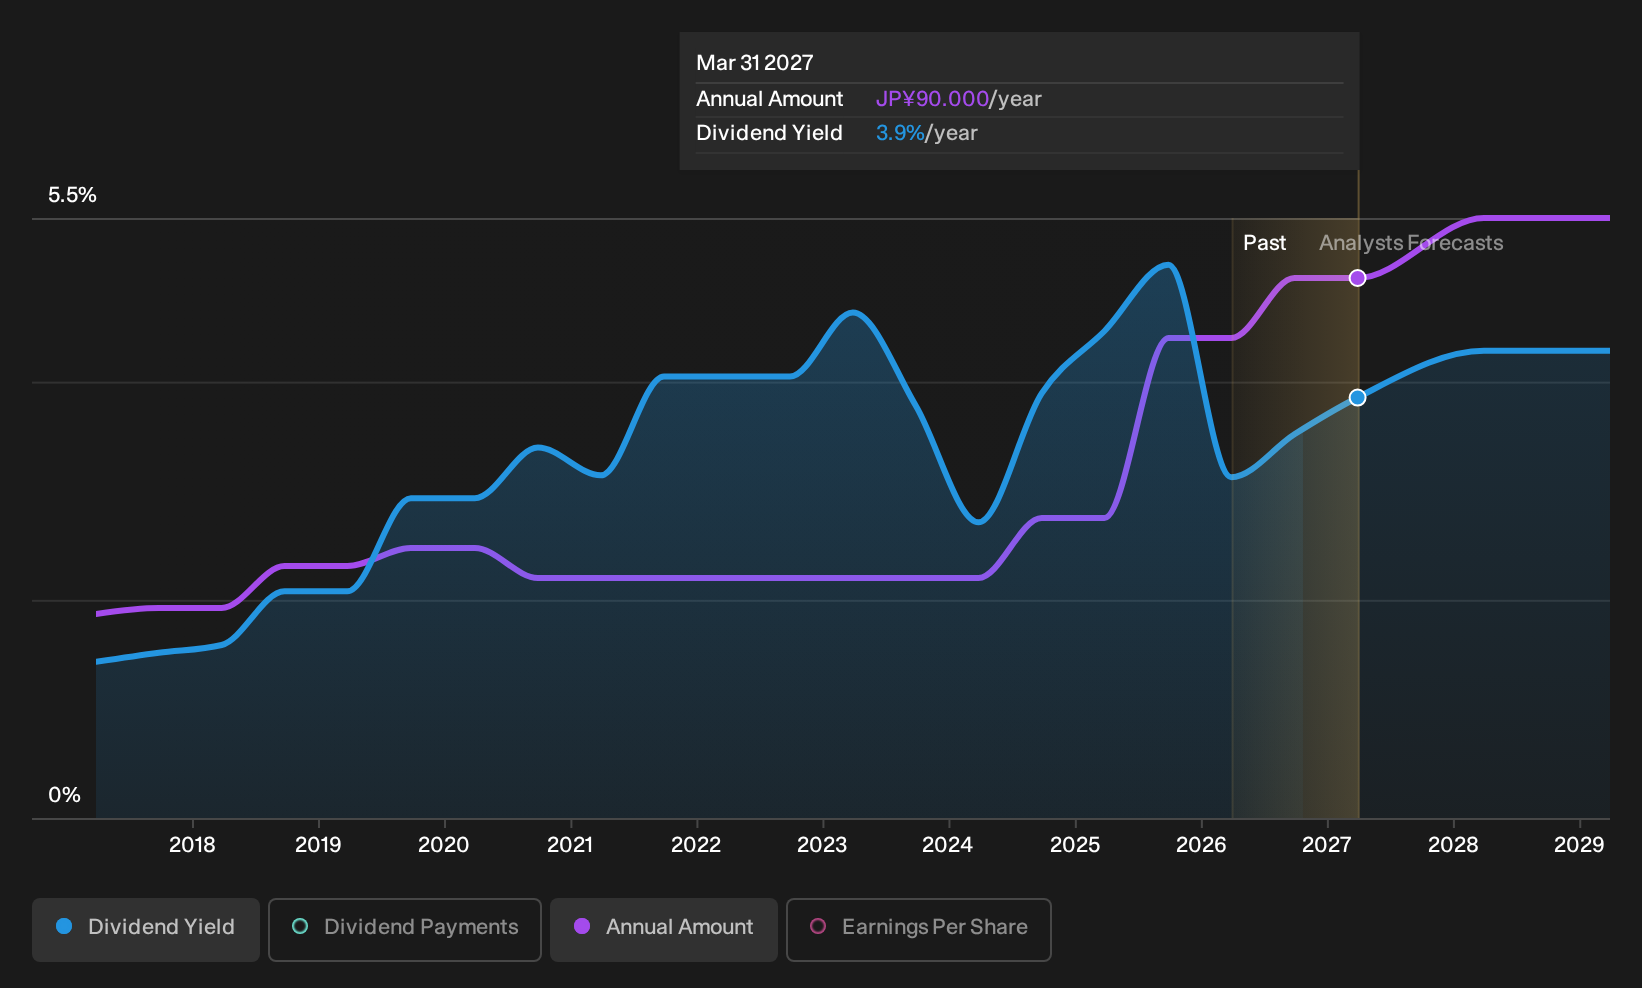1642x988 pixels.
Task: Click the 2020 x-axis label
Action: click(x=443, y=845)
